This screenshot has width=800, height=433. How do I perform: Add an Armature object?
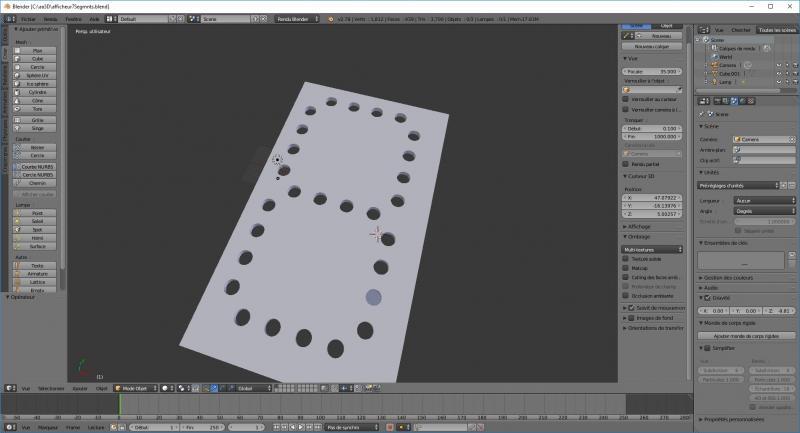[x=37, y=273]
